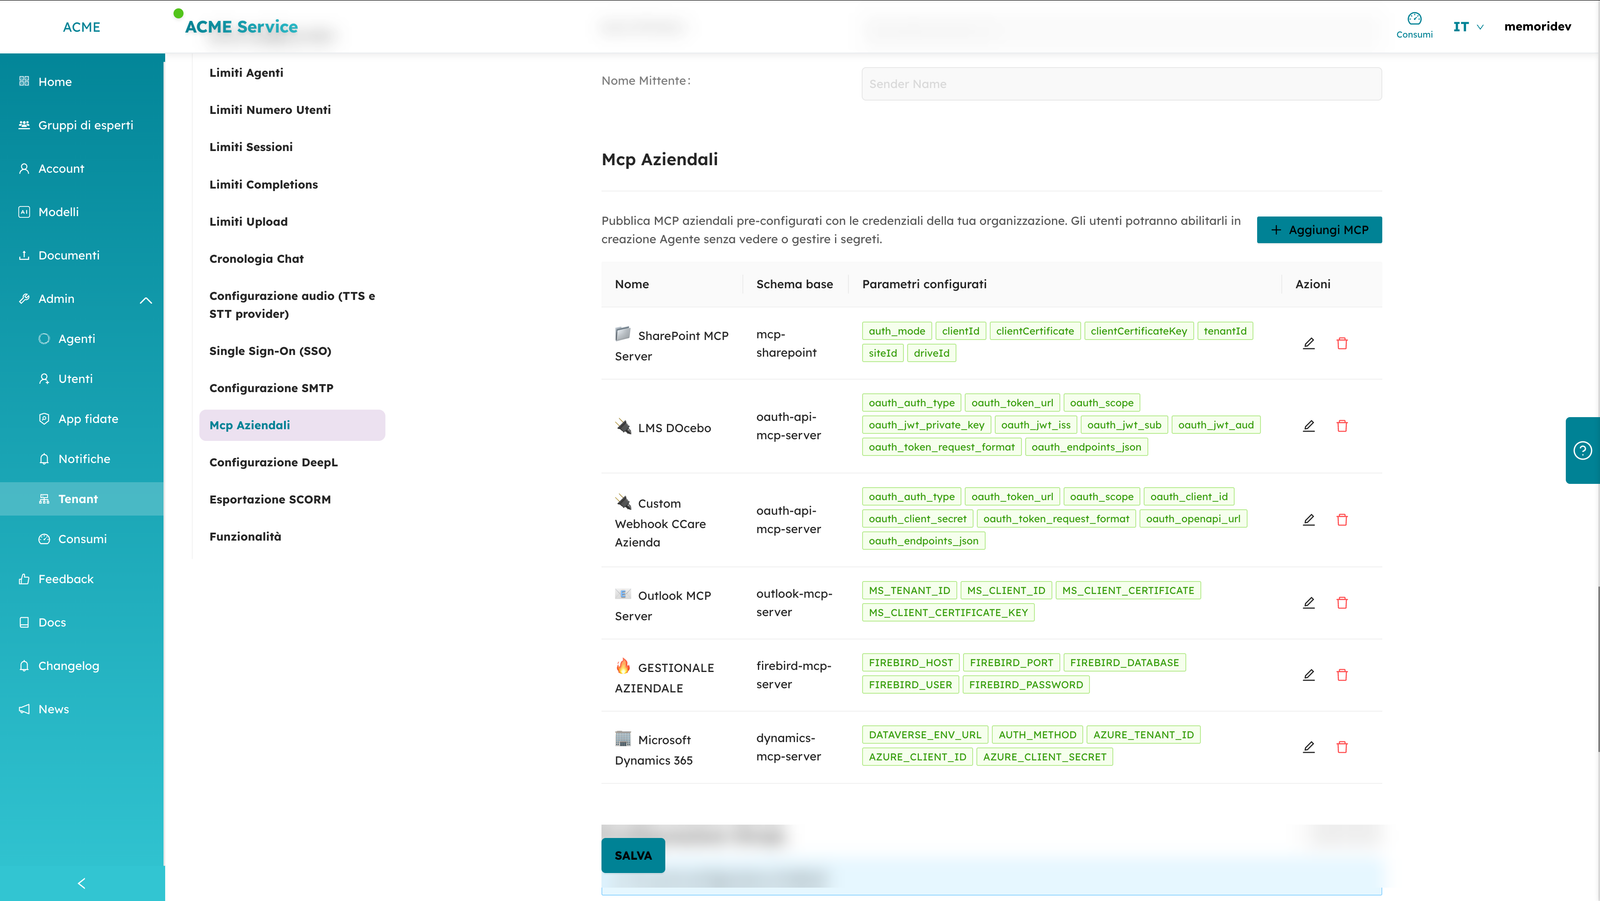This screenshot has width=1600, height=901.
Task: Click the SALVA button
Action: tap(633, 855)
